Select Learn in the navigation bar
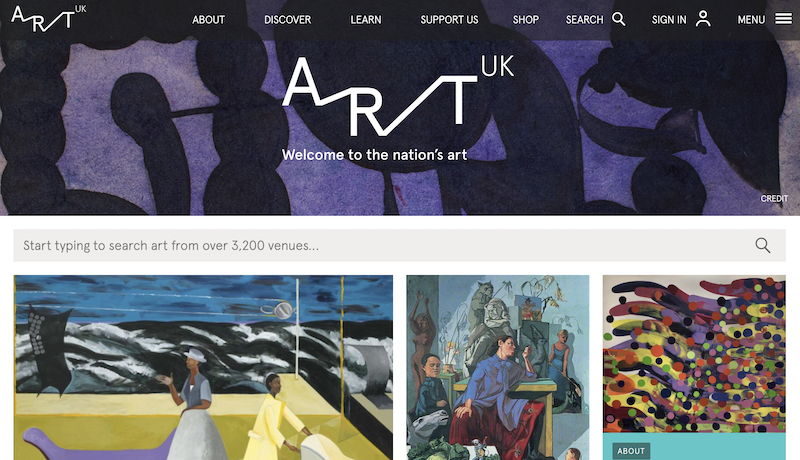Screen dimensions: 800x460 366,19
